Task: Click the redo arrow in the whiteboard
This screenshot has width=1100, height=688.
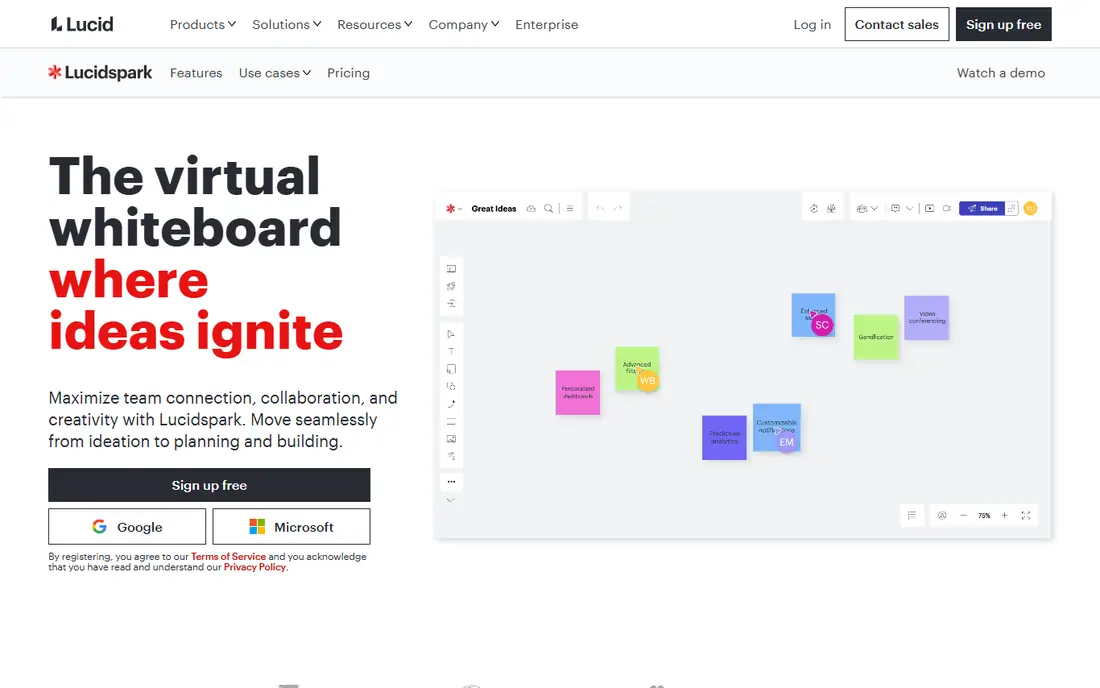Action: pyautogui.click(x=617, y=208)
